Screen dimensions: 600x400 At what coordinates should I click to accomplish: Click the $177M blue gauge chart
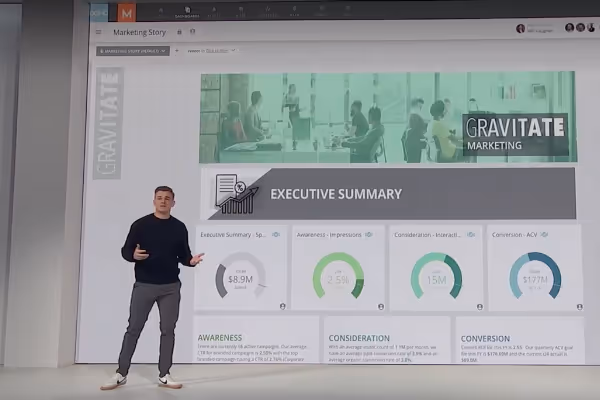click(x=535, y=275)
